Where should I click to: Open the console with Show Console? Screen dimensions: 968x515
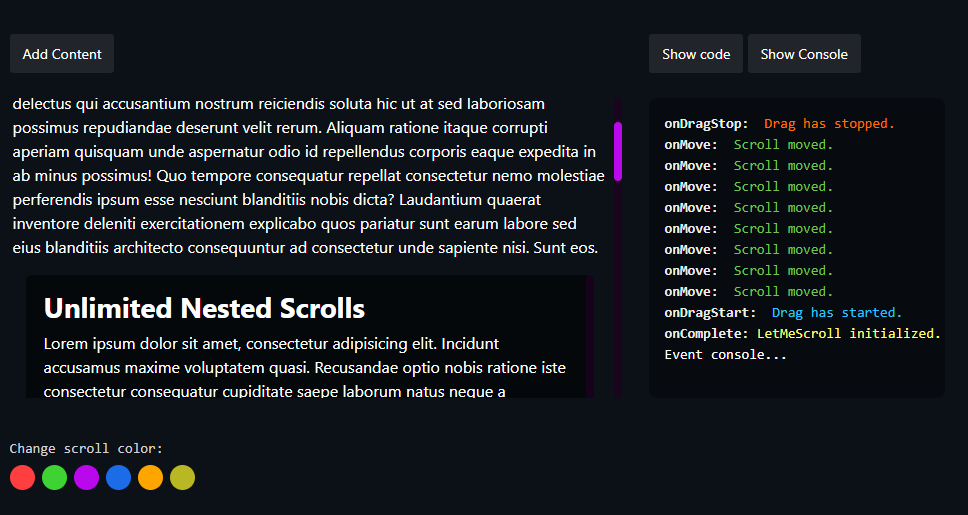803,54
